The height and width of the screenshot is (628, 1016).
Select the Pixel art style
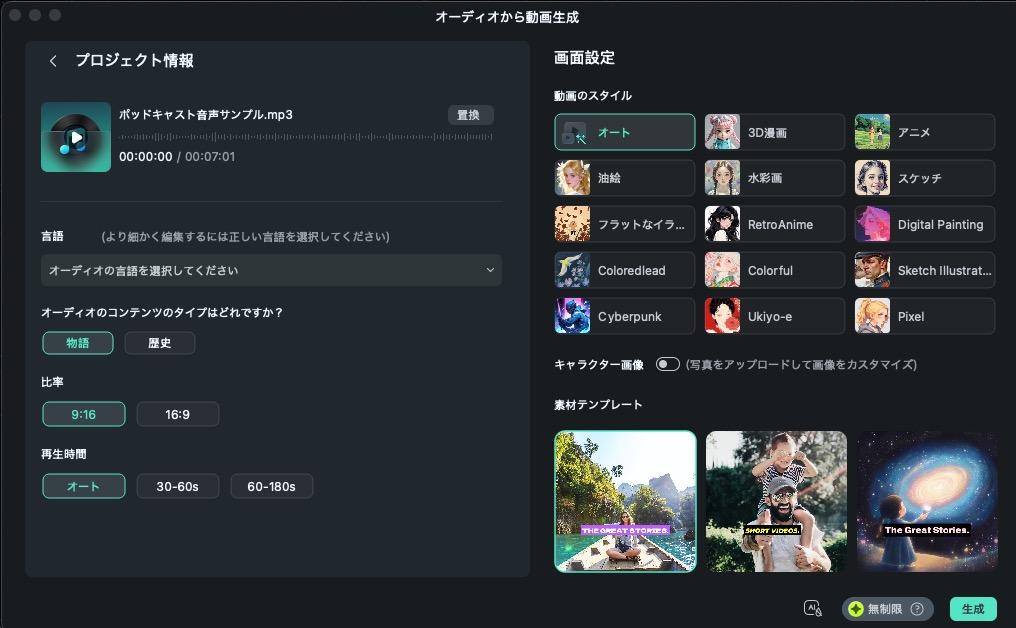coord(925,315)
